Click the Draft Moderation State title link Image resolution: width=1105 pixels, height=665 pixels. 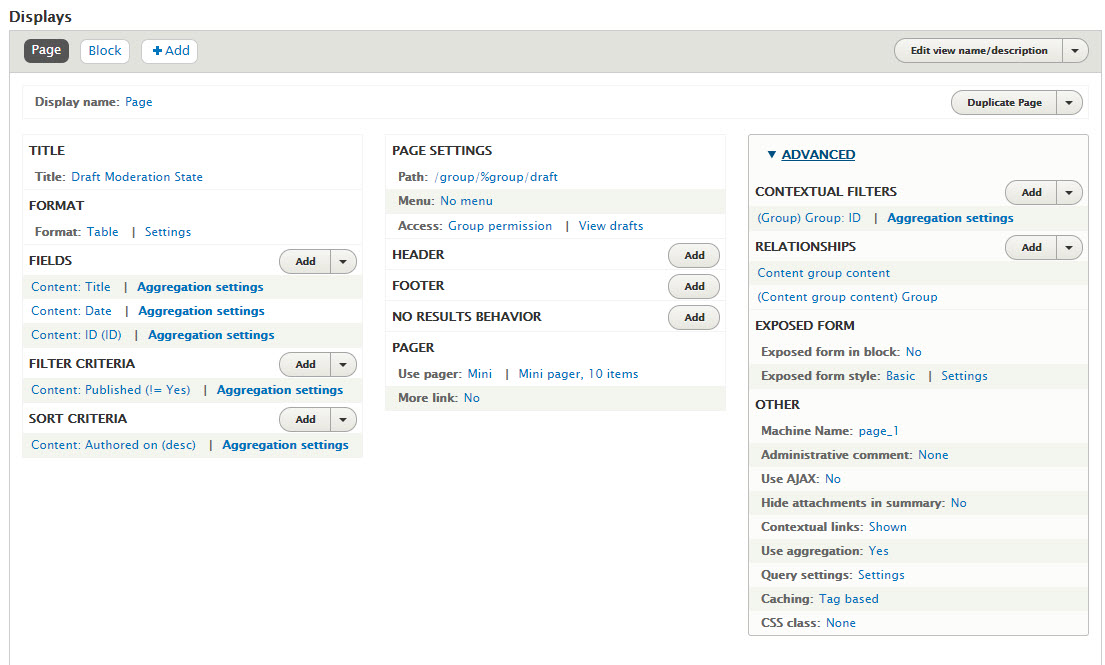coord(137,177)
